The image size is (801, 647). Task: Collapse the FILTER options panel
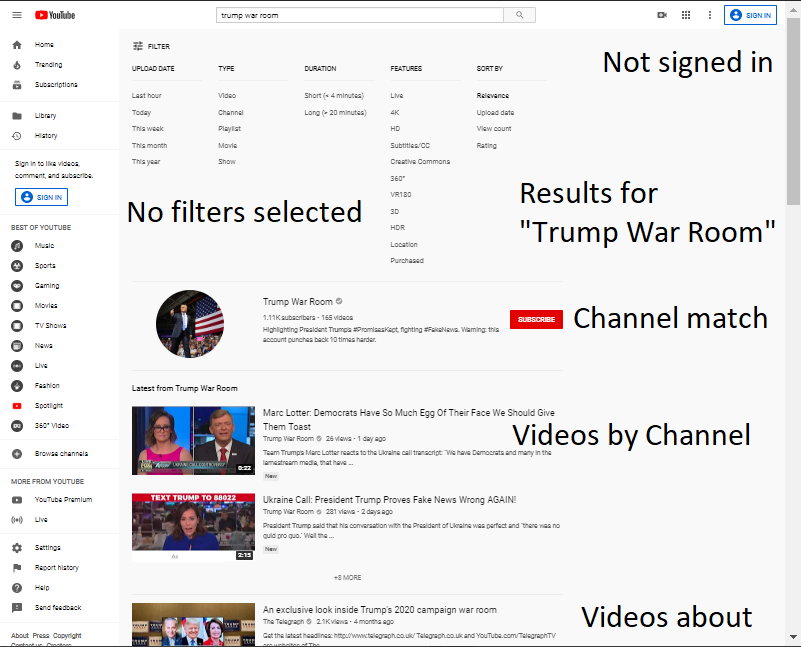(151, 46)
